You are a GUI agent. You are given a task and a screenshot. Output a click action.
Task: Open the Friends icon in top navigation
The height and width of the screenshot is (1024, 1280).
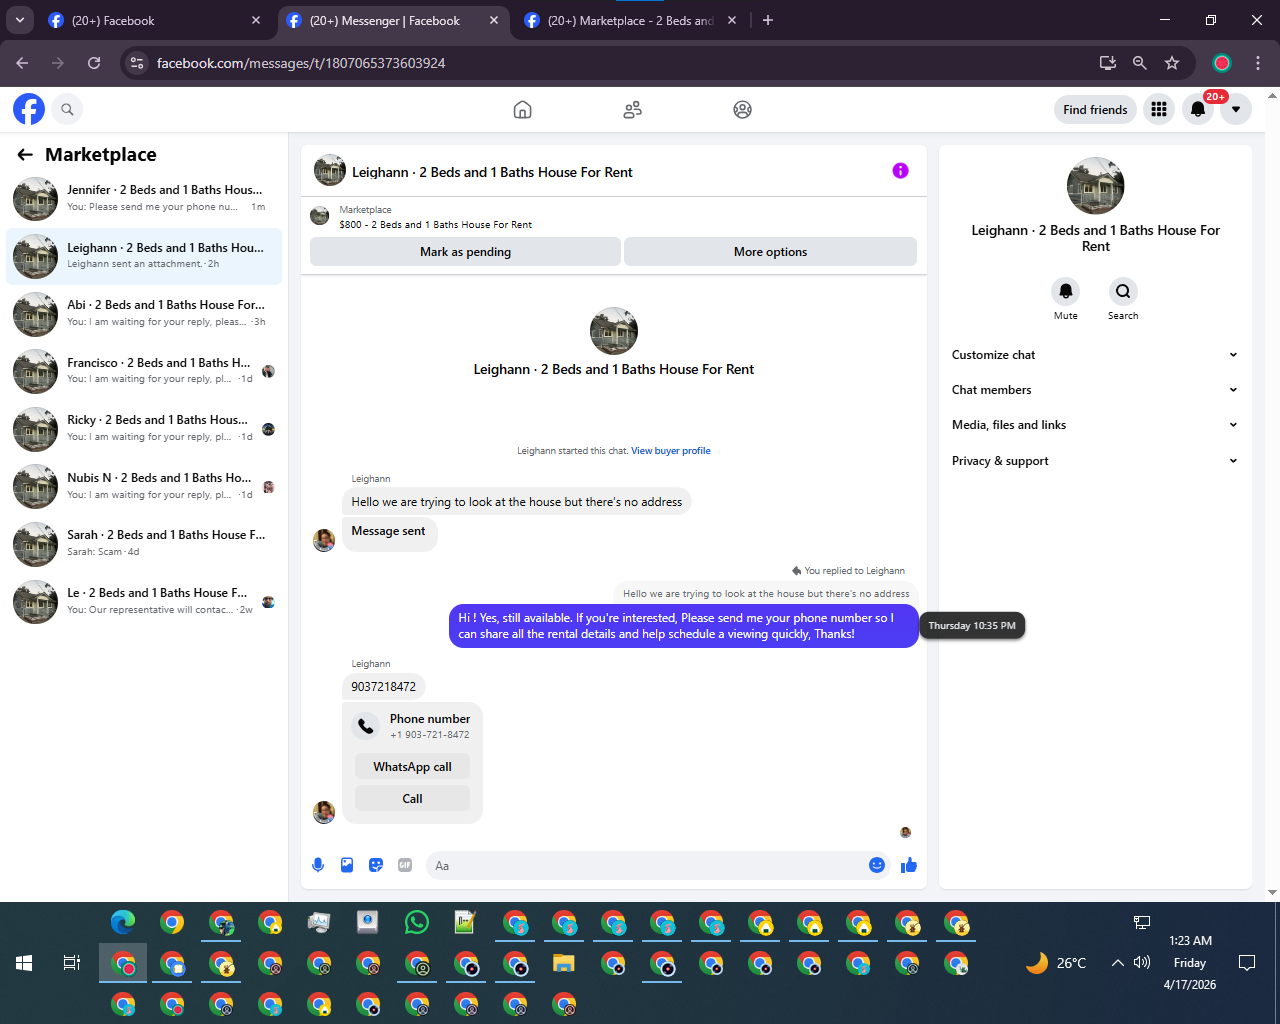(632, 109)
